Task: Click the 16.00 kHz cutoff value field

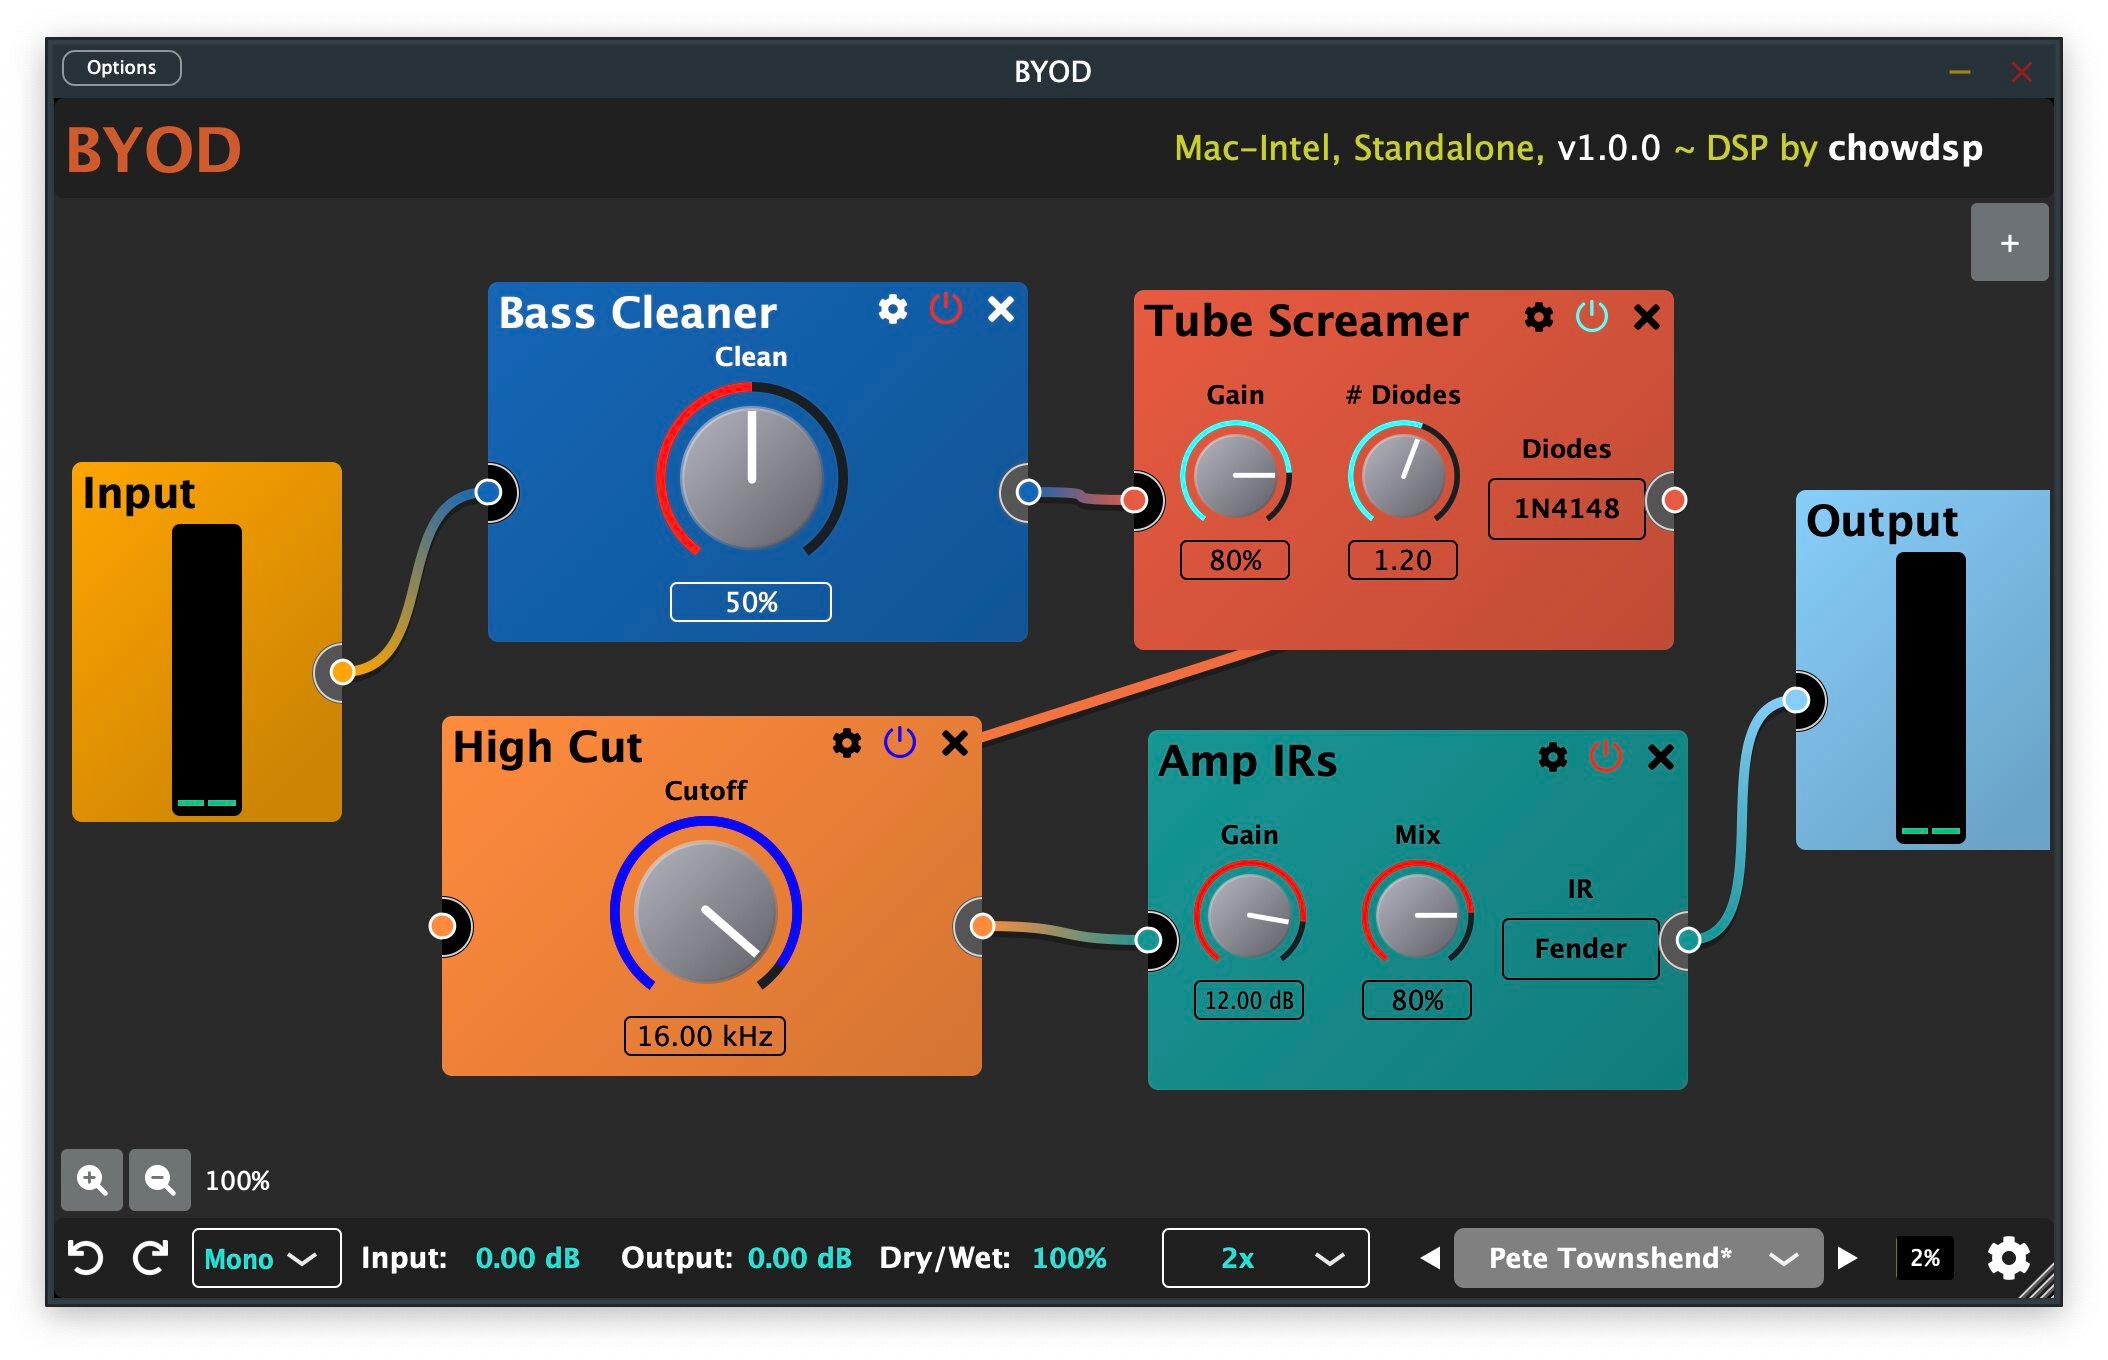Action: pyautogui.click(x=705, y=1036)
